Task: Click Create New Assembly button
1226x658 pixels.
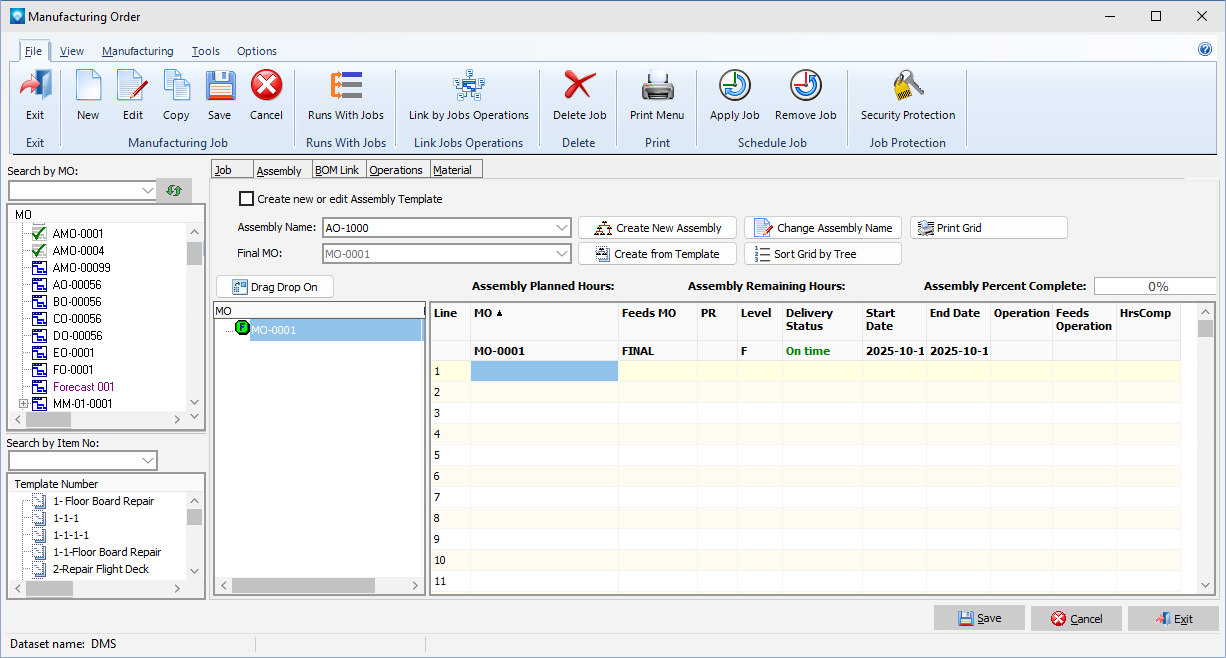Action: click(657, 228)
